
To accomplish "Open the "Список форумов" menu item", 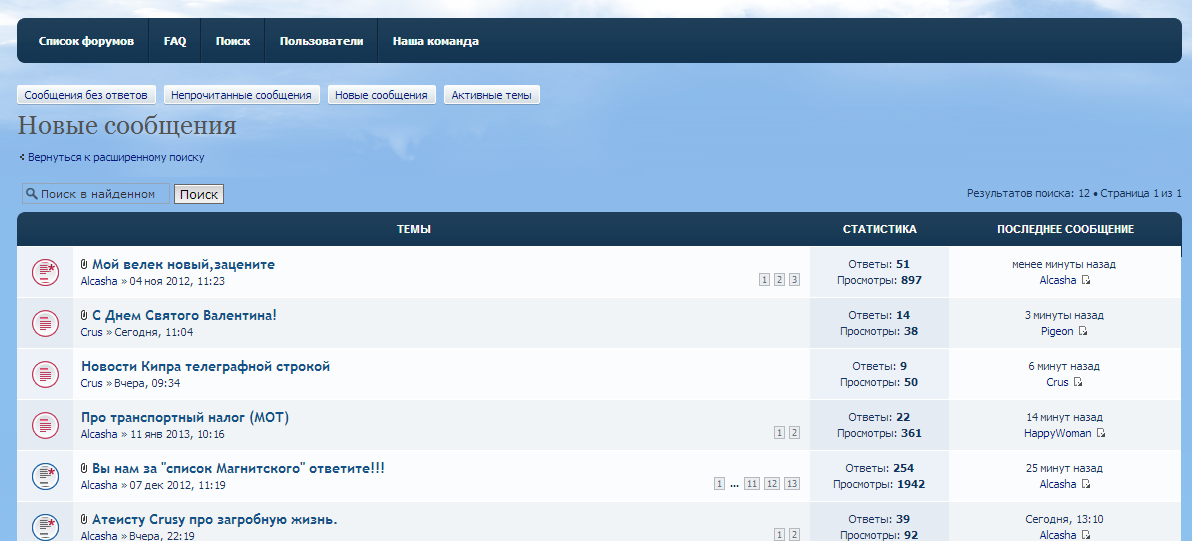I will pyautogui.click(x=86, y=42).
